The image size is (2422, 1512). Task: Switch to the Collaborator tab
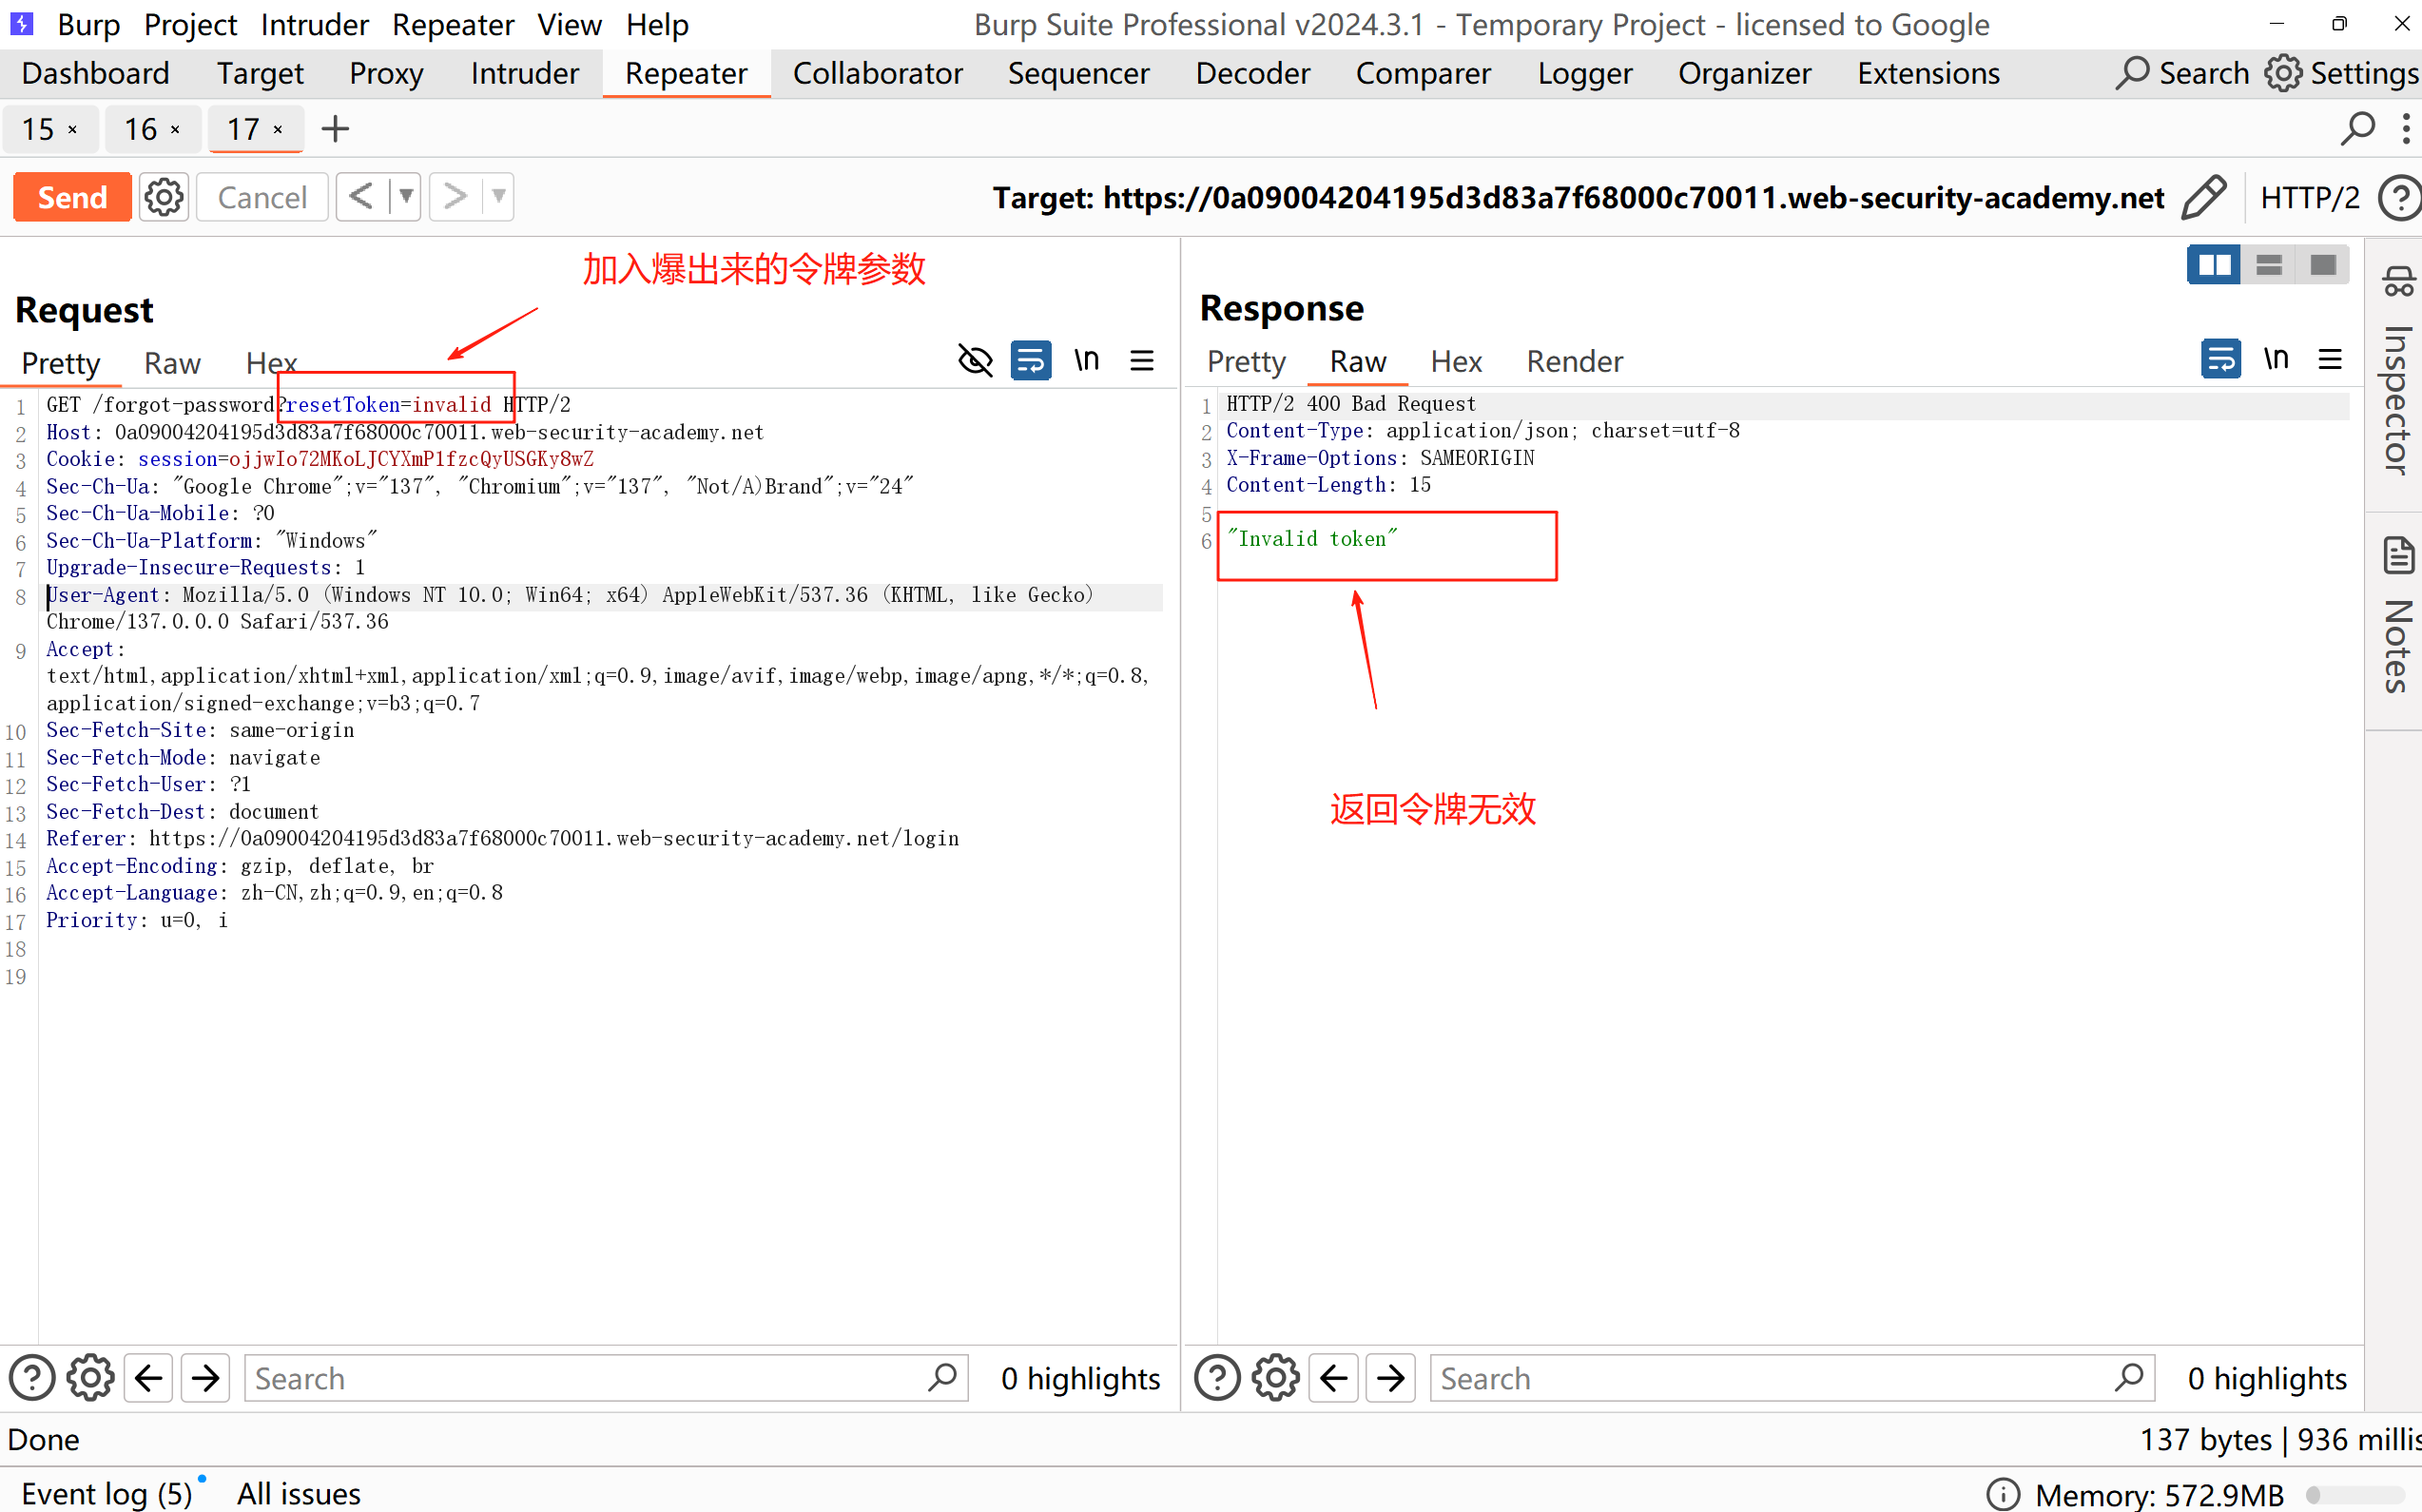[877, 74]
